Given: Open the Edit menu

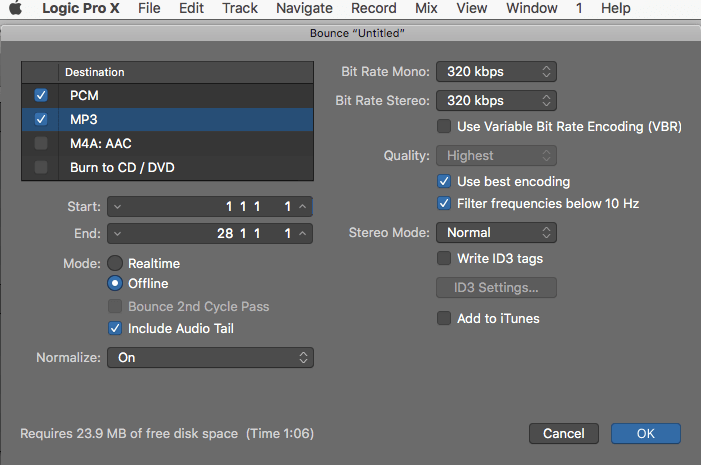Looking at the screenshot, I should 191,8.
